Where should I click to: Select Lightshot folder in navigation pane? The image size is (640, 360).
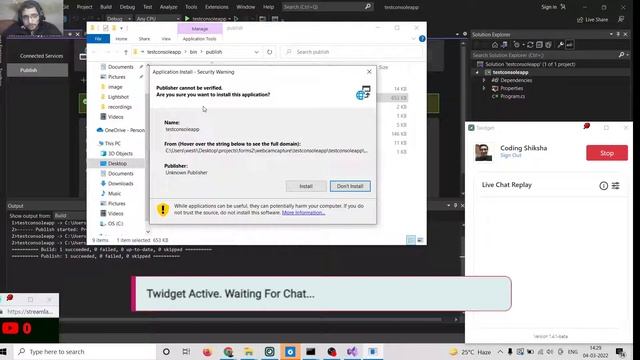click(x=118, y=97)
